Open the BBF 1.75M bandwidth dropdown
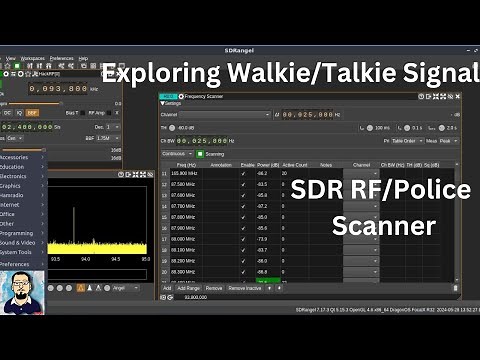The width and height of the screenshot is (480, 360). 108,138
